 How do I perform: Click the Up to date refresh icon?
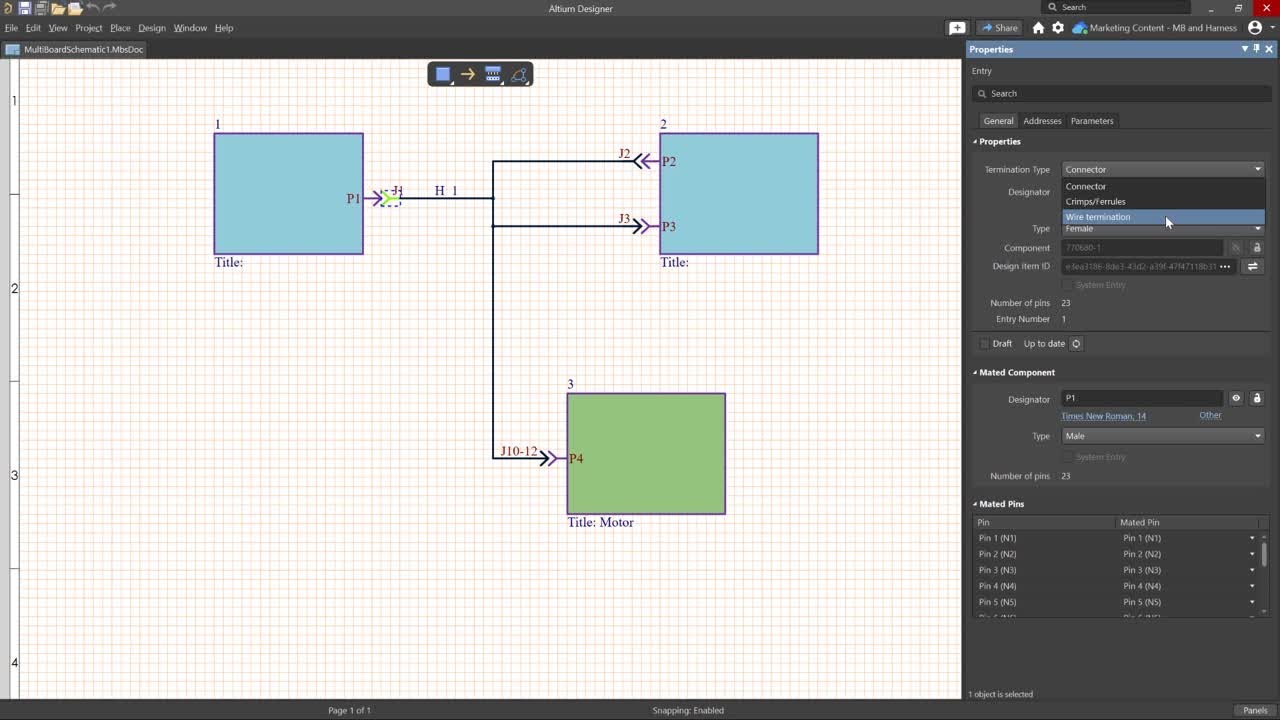[1076, 343]
